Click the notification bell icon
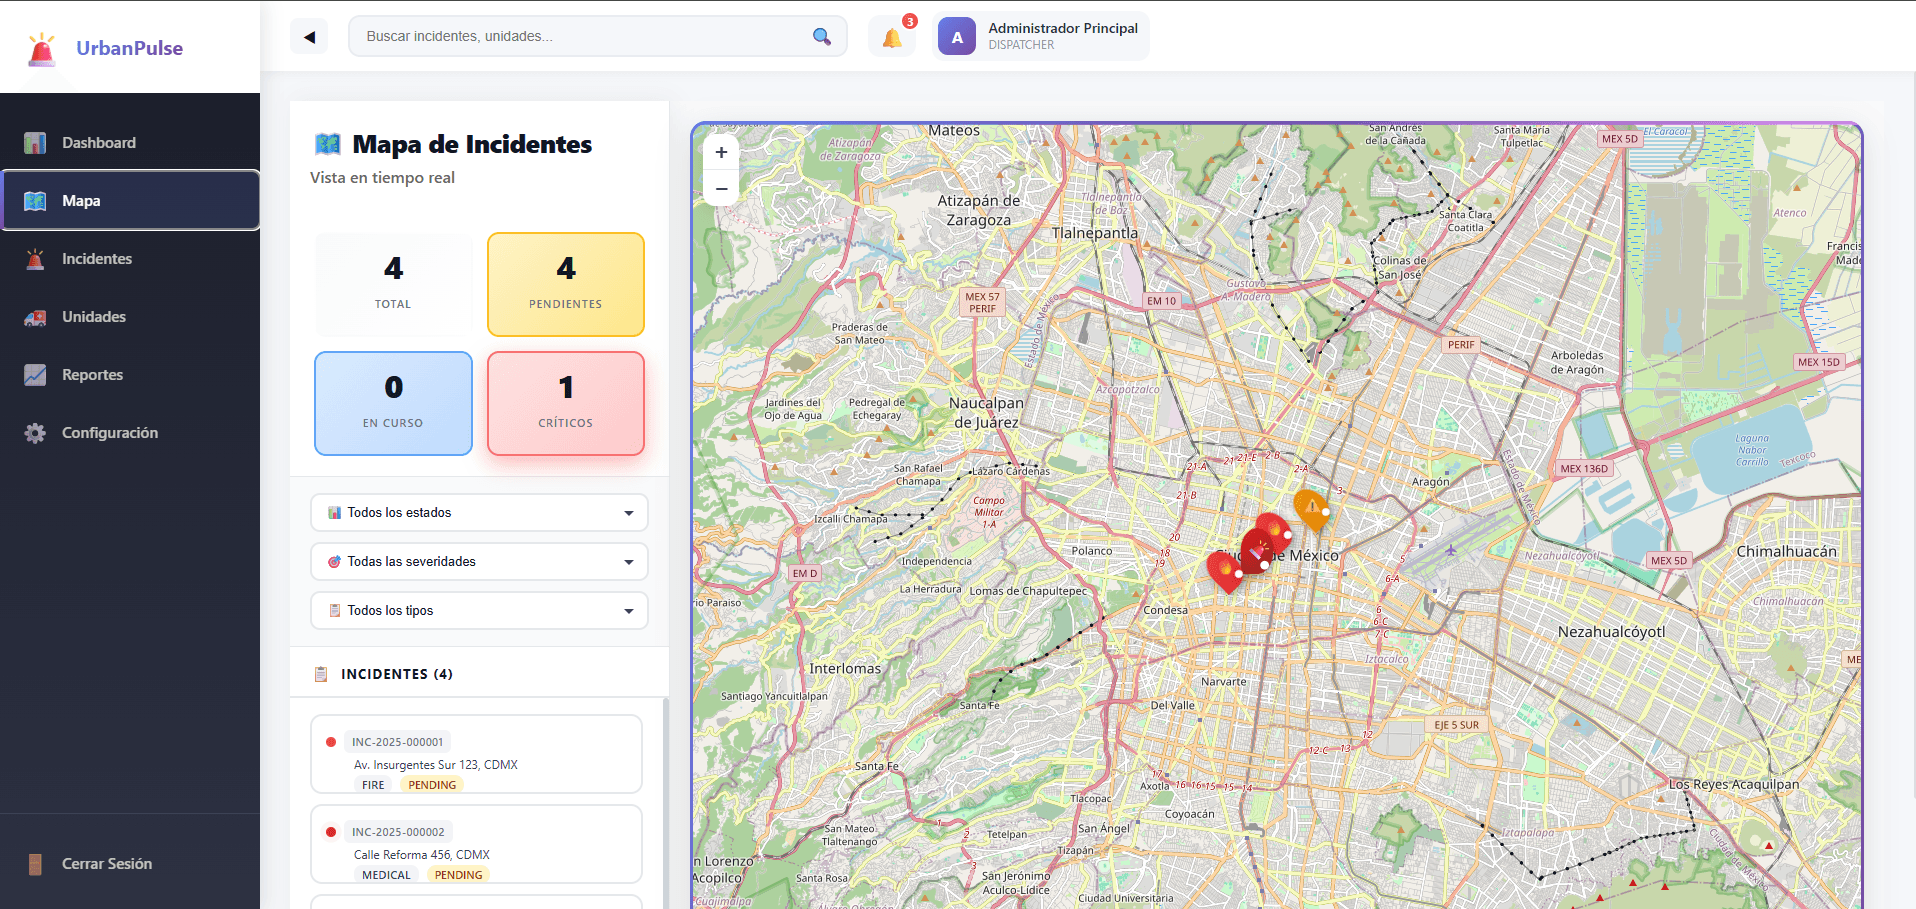Screen dimensions: 1916x909 [892, 38]
